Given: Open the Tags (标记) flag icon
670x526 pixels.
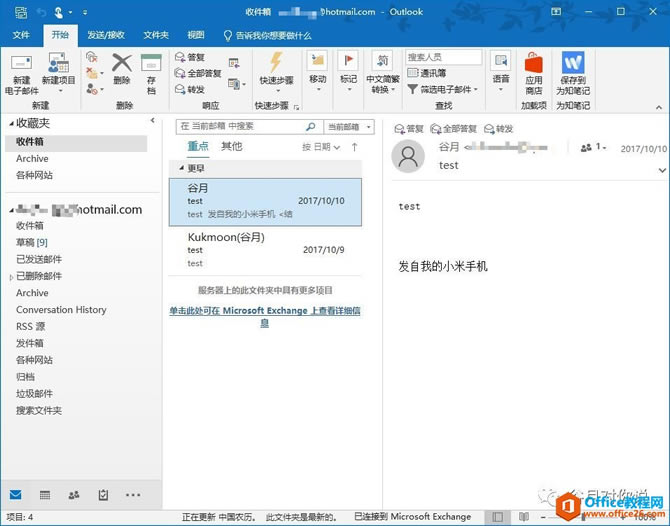Looking at the screenshot, I should (x=348, y=61).
